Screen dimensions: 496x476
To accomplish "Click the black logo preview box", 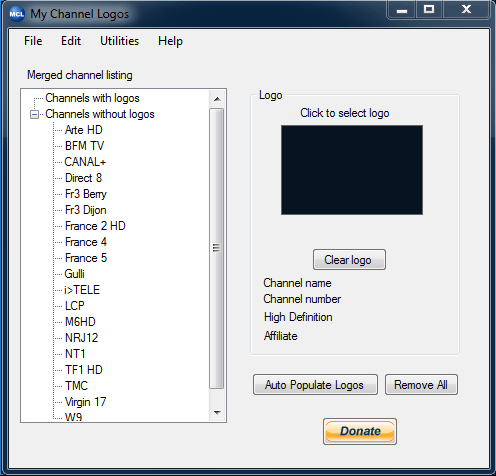I will pos(352,170).
